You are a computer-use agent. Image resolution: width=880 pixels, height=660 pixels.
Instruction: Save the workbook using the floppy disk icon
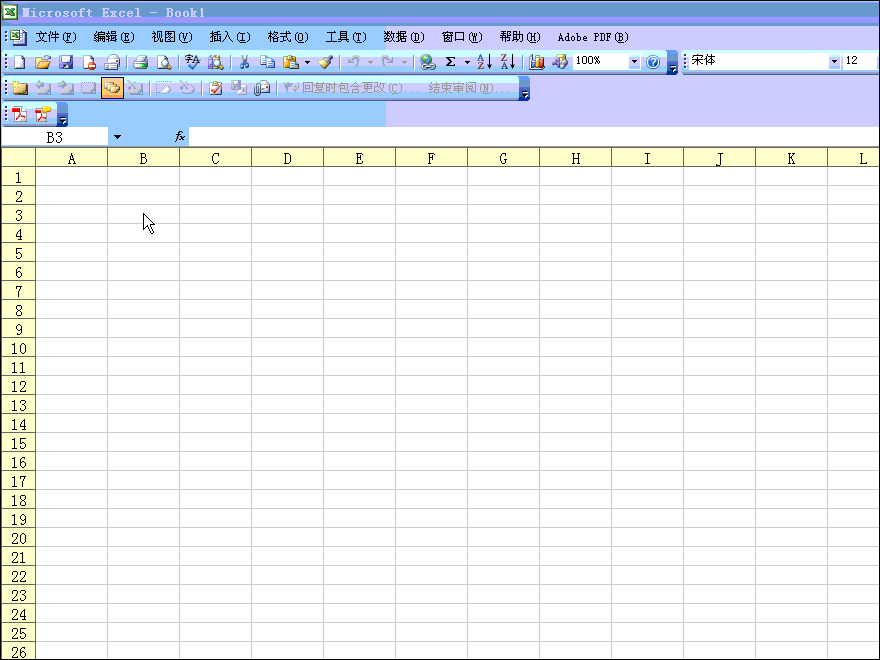pyautogui.click(x=66, y=62)
